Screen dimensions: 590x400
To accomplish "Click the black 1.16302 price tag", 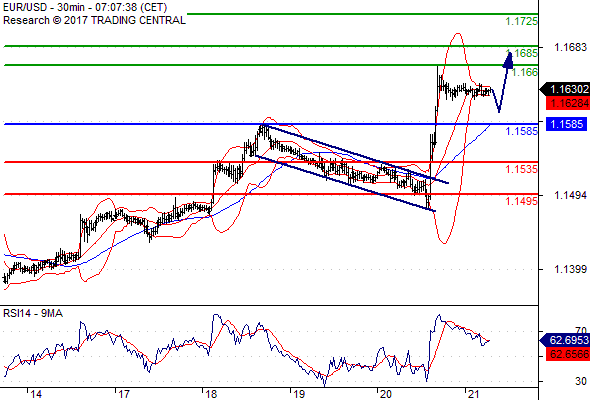I will [565, 90].
